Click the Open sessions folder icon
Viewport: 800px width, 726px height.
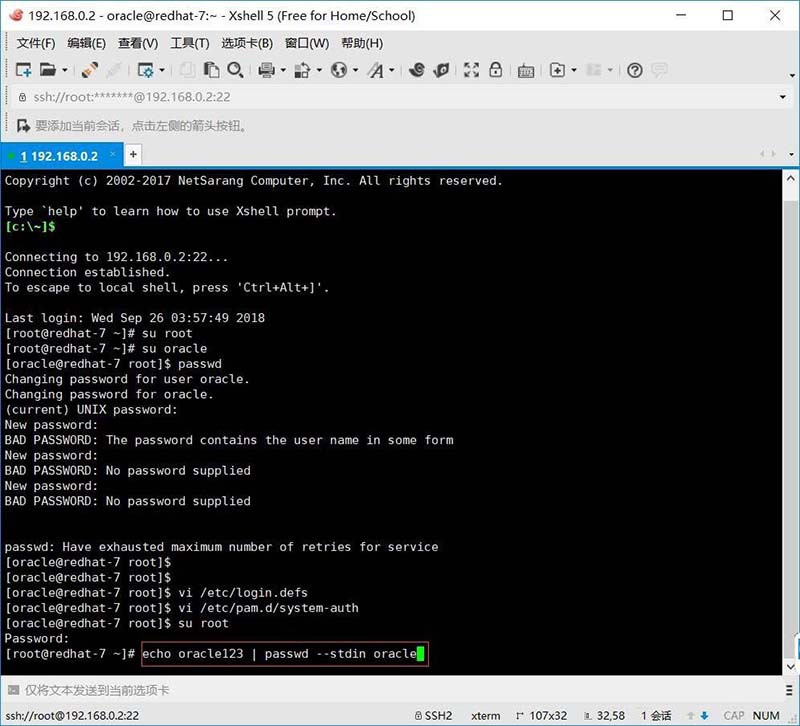pos(47,70)
